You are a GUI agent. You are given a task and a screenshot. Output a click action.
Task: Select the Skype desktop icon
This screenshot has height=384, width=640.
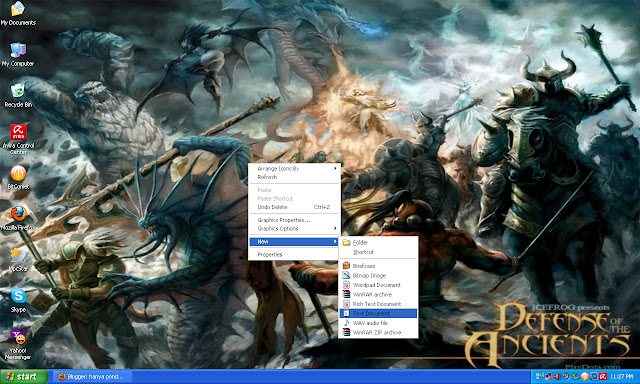pos(18,300)
